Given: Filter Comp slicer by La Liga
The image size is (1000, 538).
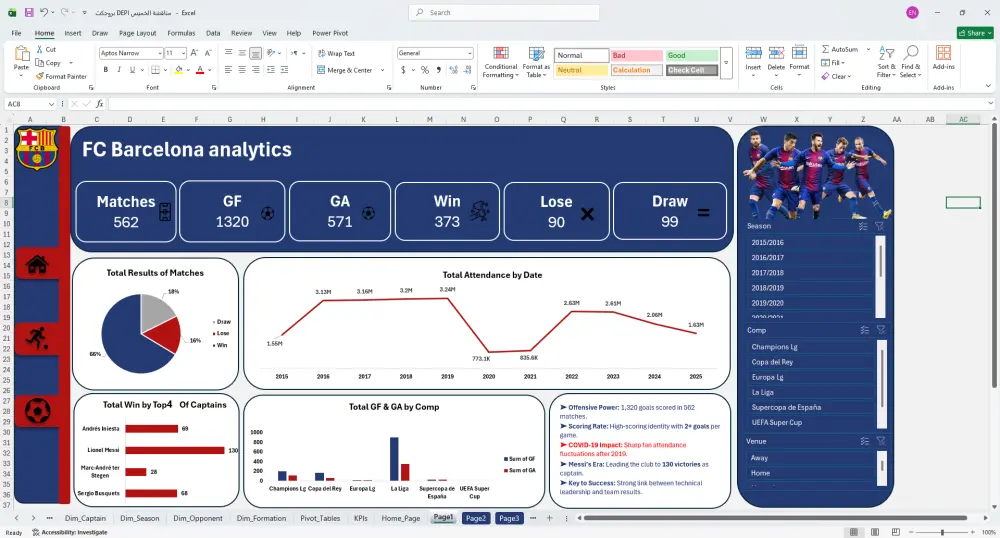Looking at the screenshot, I should [811, 393].
